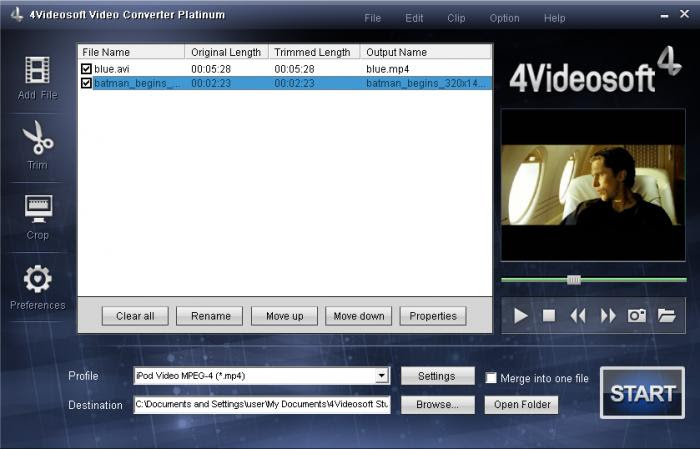Image resolution: width=700 pixels, height=449 pixels.
Task: Click the preview seek slider handle
Action: [x=573, y=280]
